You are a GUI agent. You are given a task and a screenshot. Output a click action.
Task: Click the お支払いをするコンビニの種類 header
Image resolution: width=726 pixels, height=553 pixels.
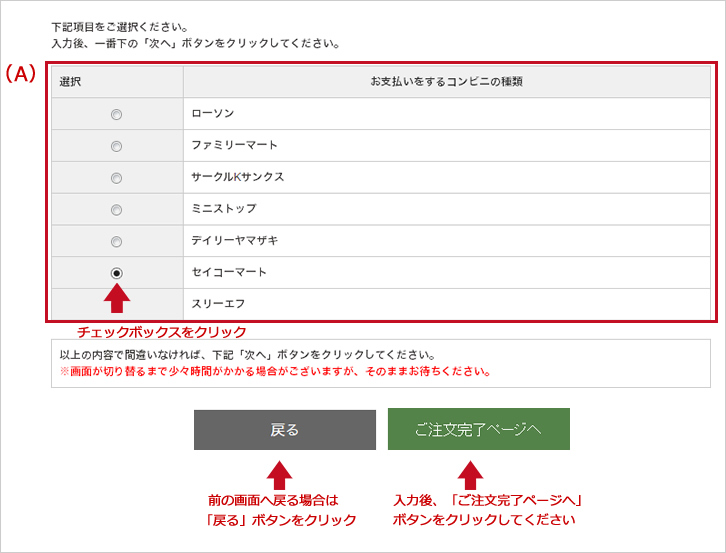coord(447,82)
